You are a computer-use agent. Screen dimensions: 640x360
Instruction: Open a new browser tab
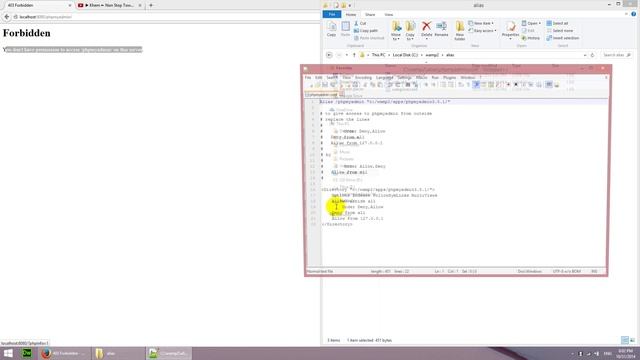pyautogui.click(x=151, y=5)
